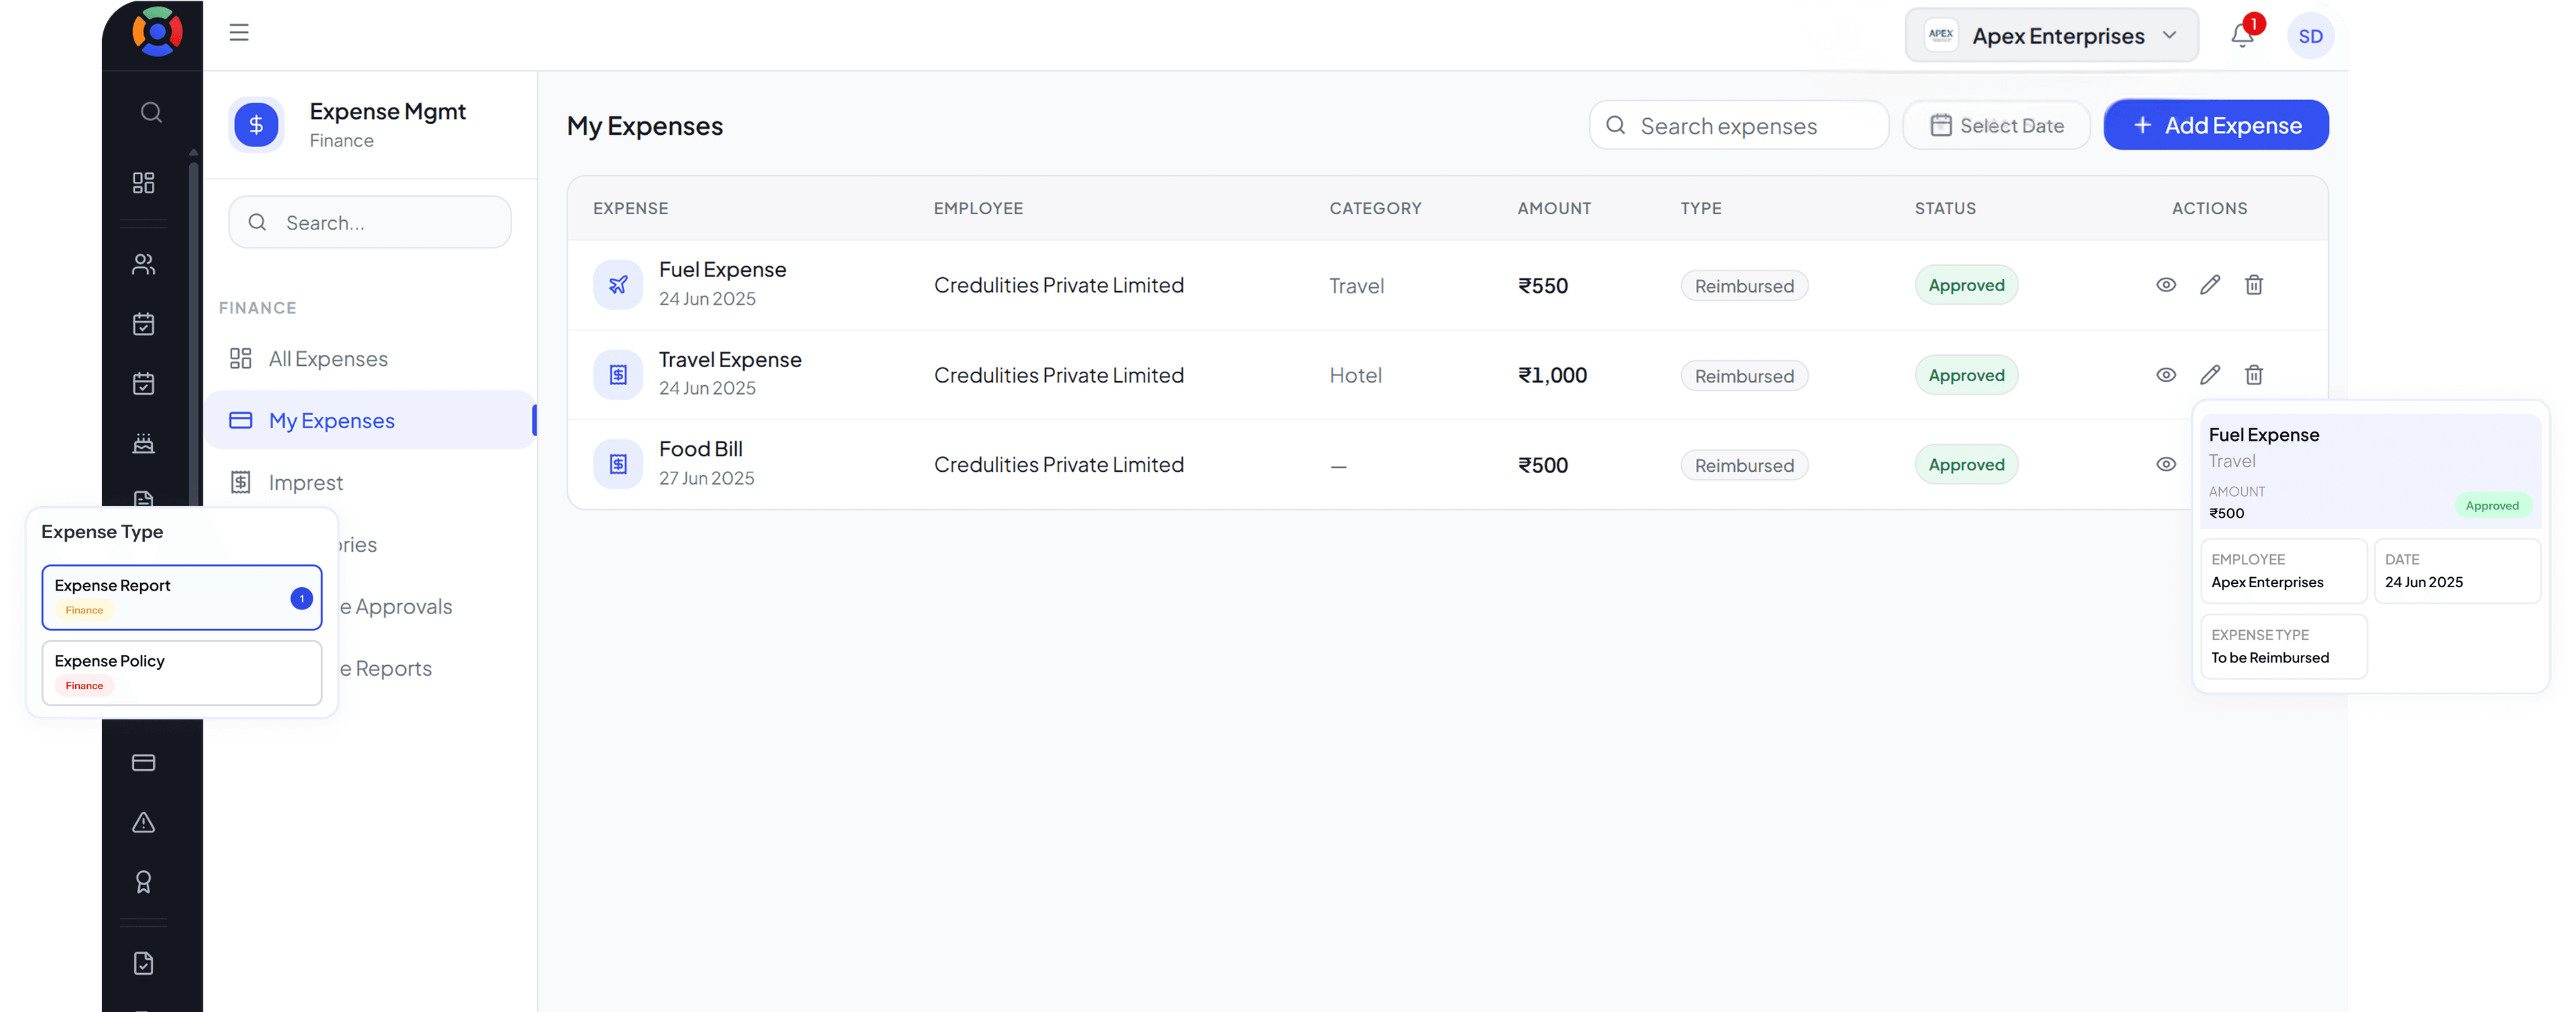This screenshot has height=1012, width=2576.
Task: Open the Imprest menu item
Action: coord(305,483)
